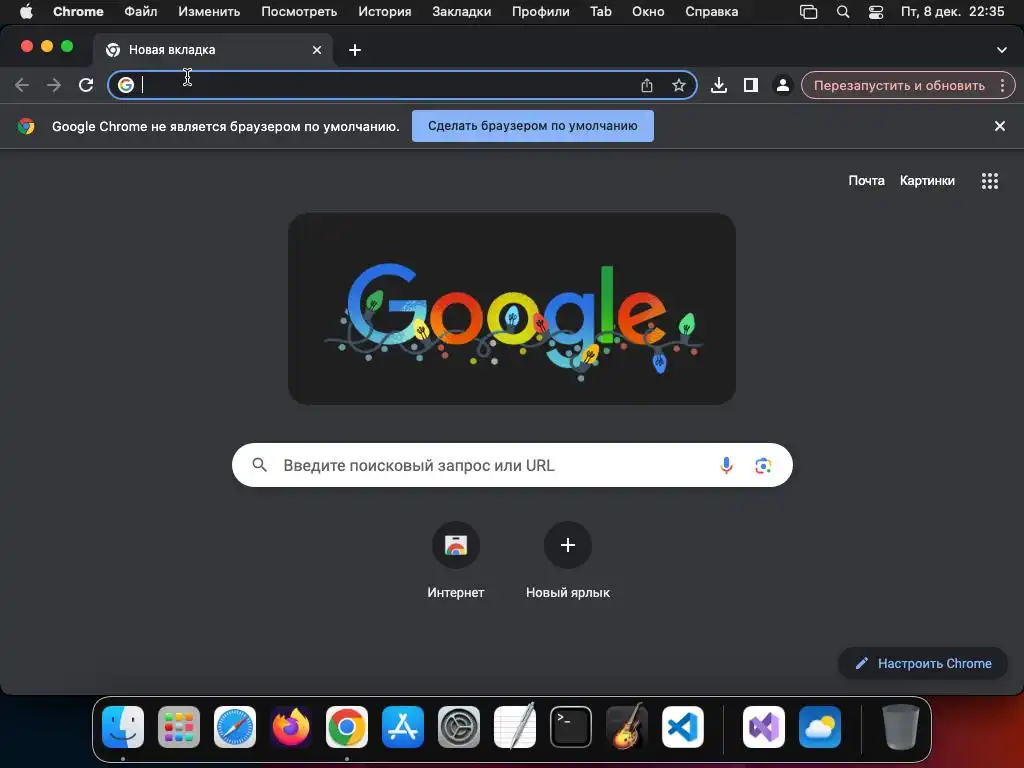
Task: Click the browser back arrow
Action: pos(22,85)
